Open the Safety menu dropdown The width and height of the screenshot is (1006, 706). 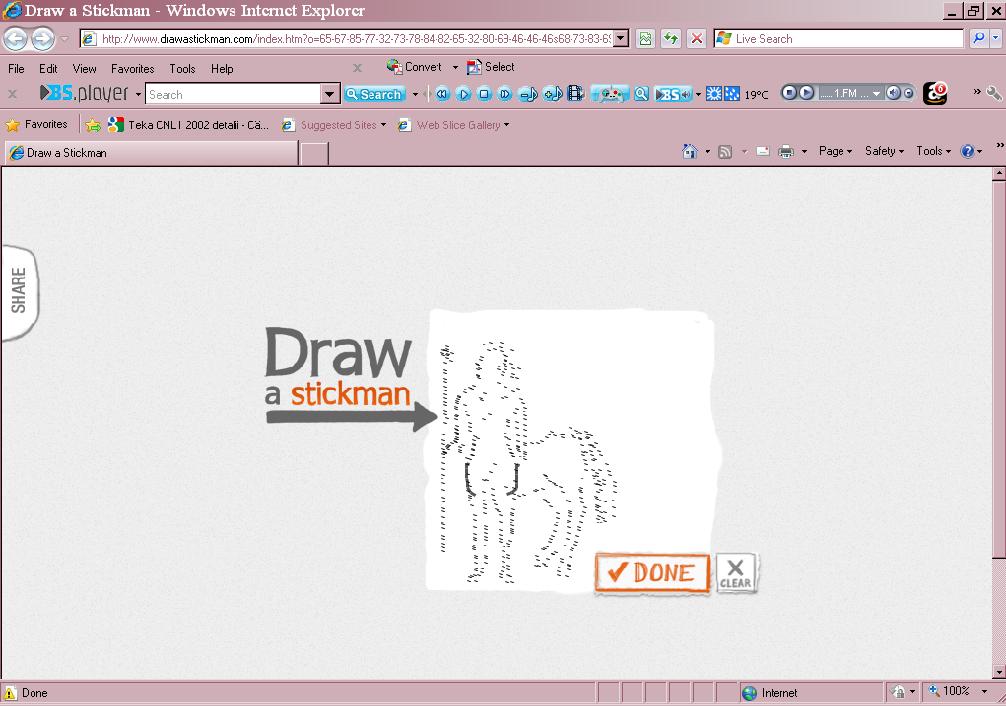[884, 151]
